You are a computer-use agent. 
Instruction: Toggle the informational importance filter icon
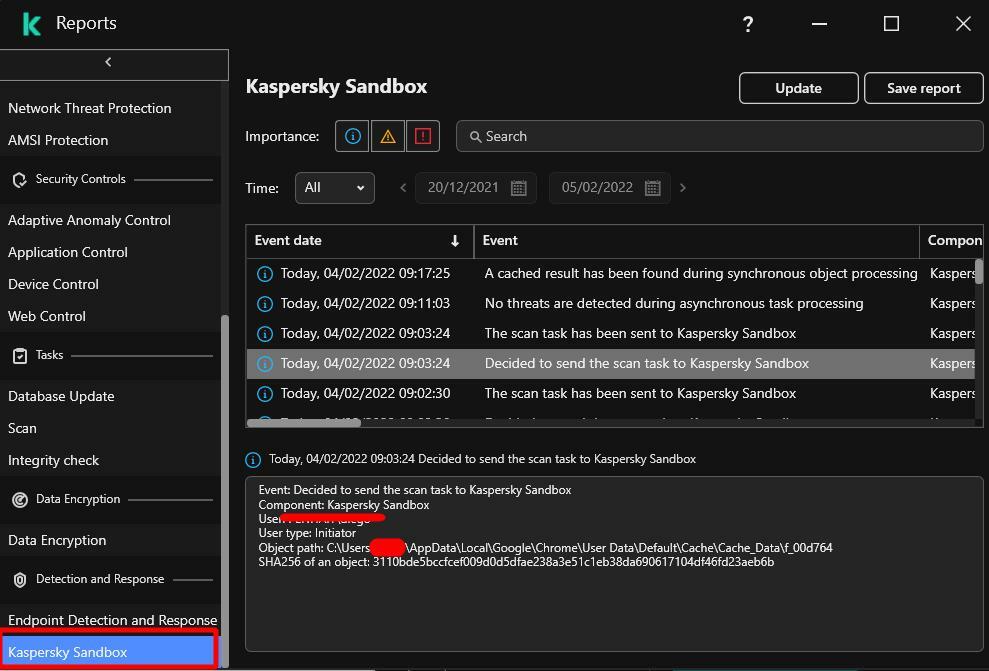click(x=352, y=137)
